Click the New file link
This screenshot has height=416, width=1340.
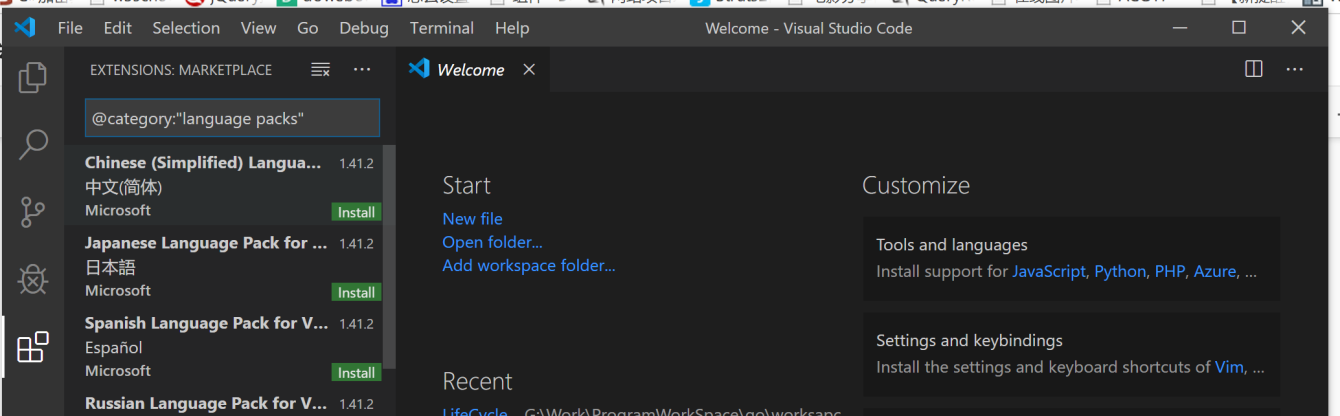(472, 219)
